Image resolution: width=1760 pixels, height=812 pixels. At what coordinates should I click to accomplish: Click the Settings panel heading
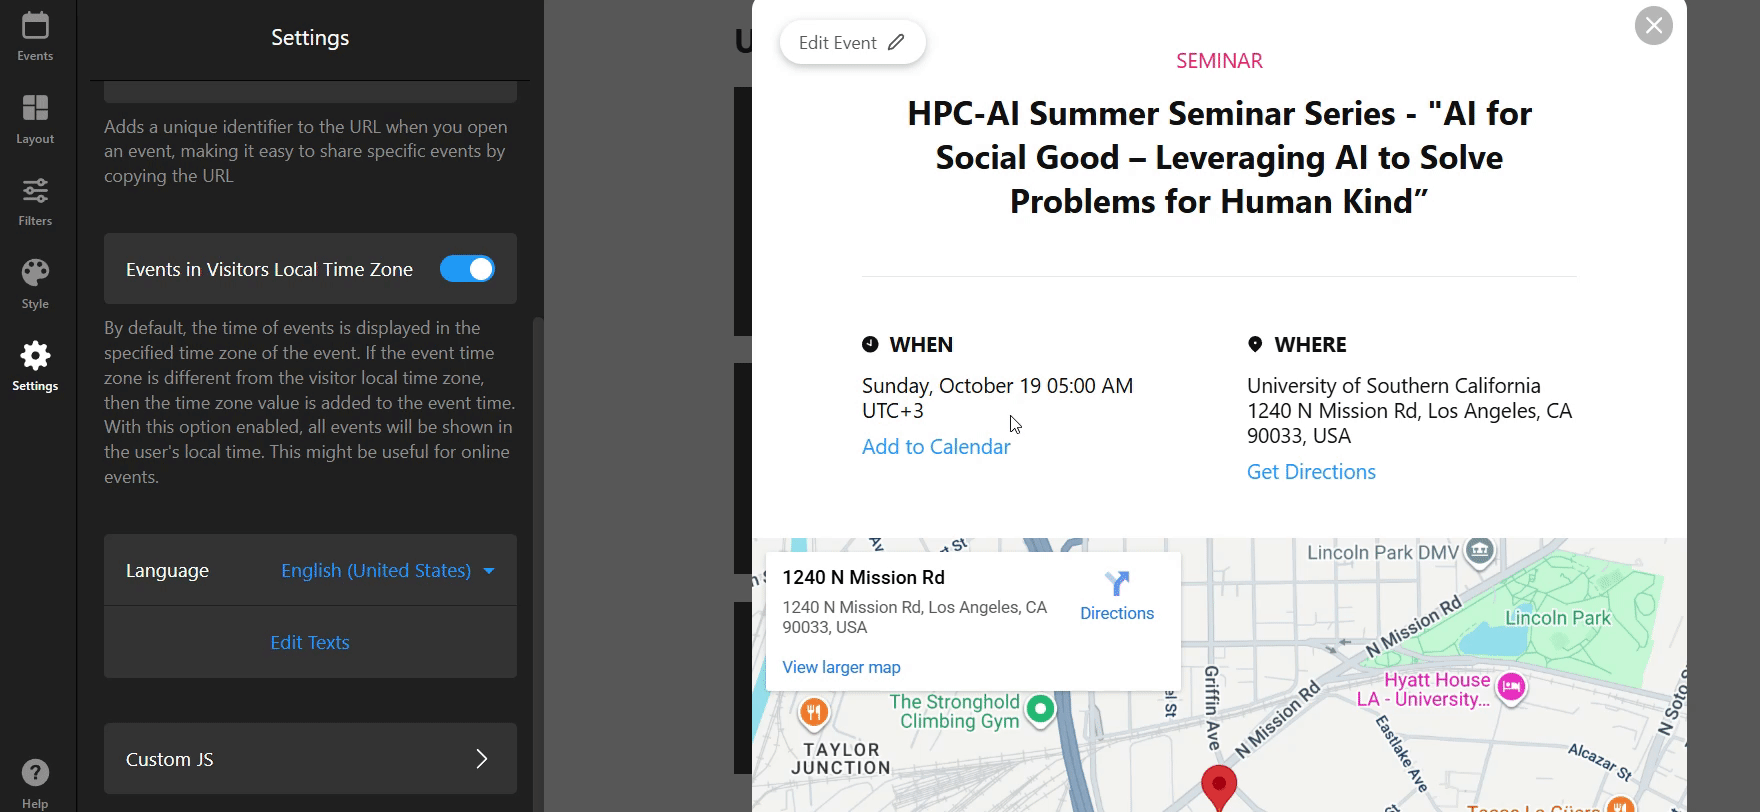pyautogui.click(x=310, y=38)
